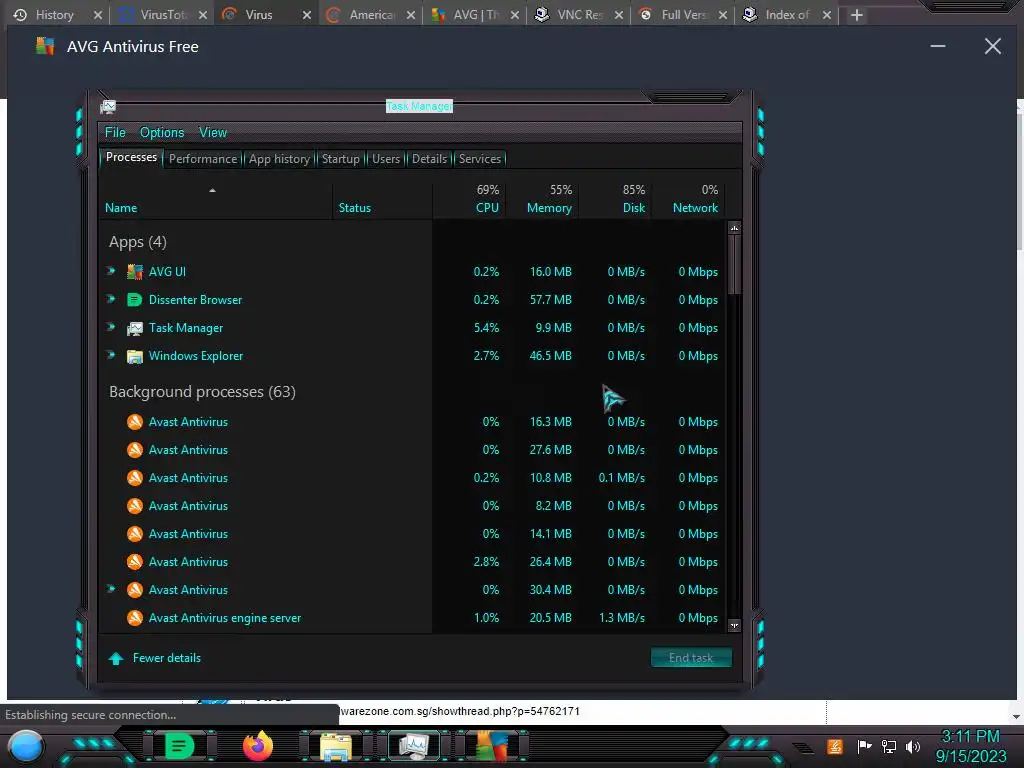The image size is (1024, 768).
Task: Open the View menu in Task Manager
Action: 213,133
